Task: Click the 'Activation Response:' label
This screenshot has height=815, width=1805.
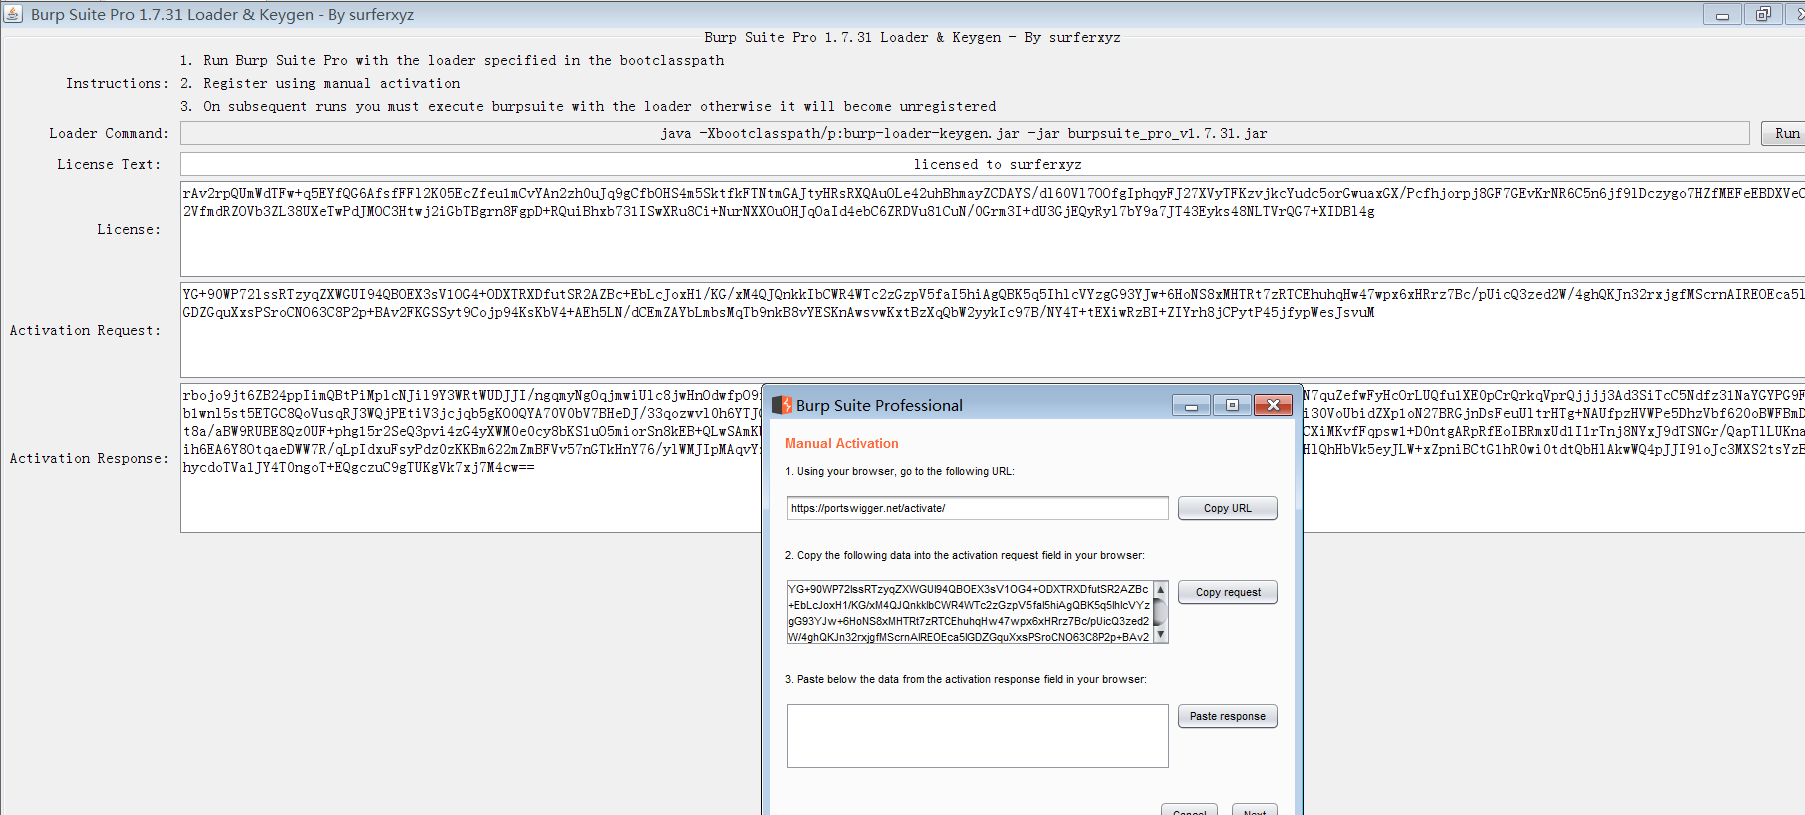Action: coord(89,458)
